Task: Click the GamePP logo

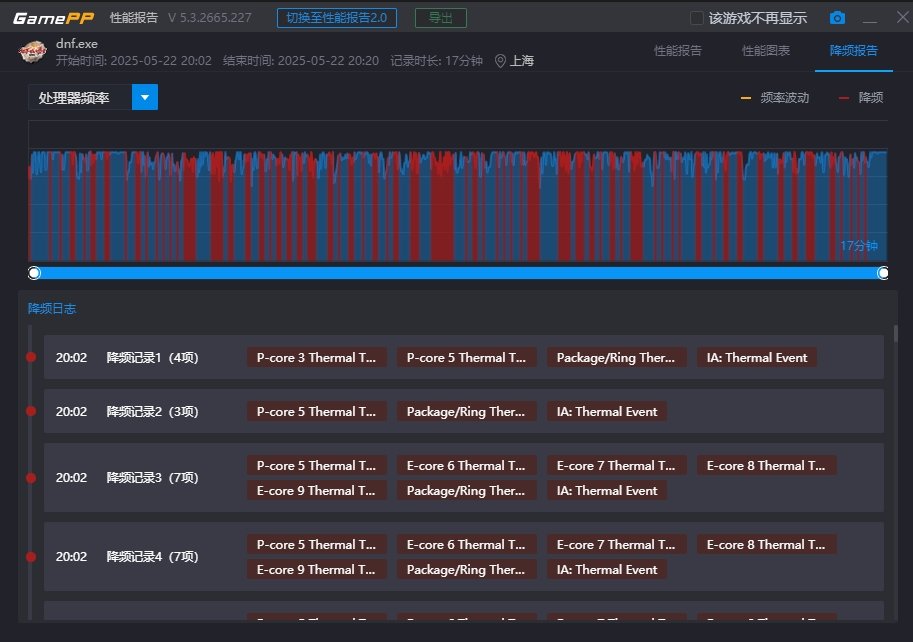Action: (x=53, y=18)
